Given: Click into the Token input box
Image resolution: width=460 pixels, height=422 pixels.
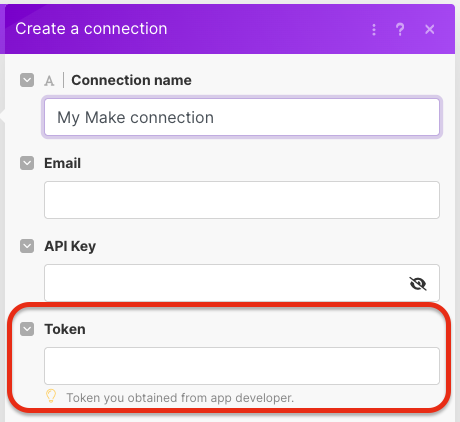Looking at the screenshot, I should (242, 366).
